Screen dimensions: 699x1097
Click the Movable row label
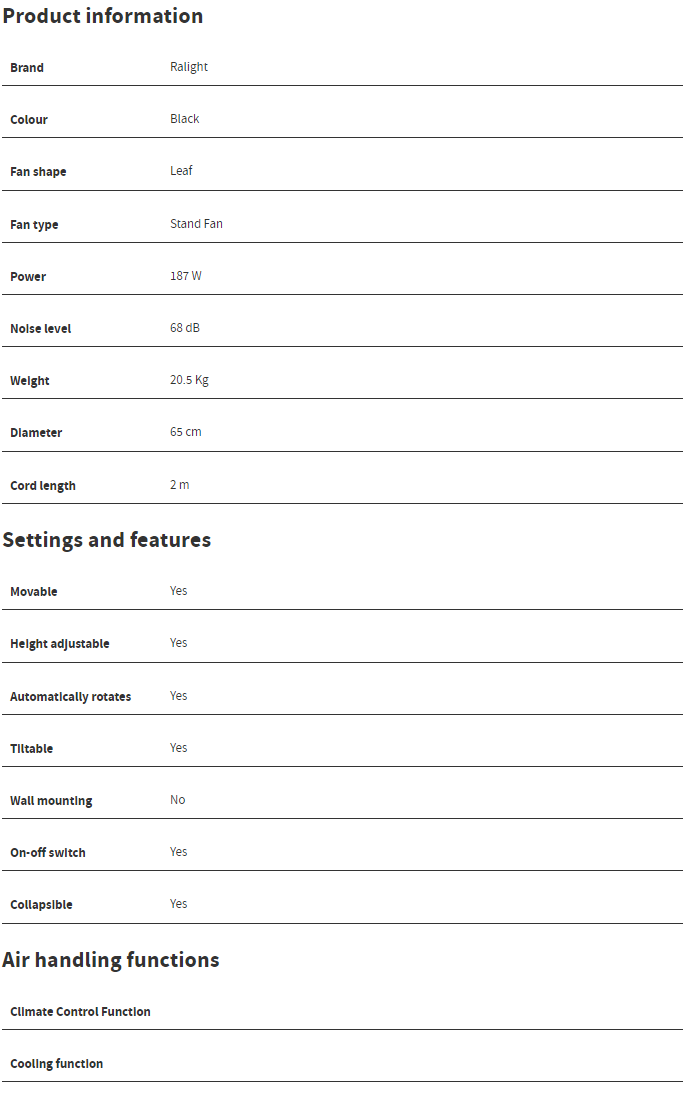pyautogui.click(x=34, y=592)
